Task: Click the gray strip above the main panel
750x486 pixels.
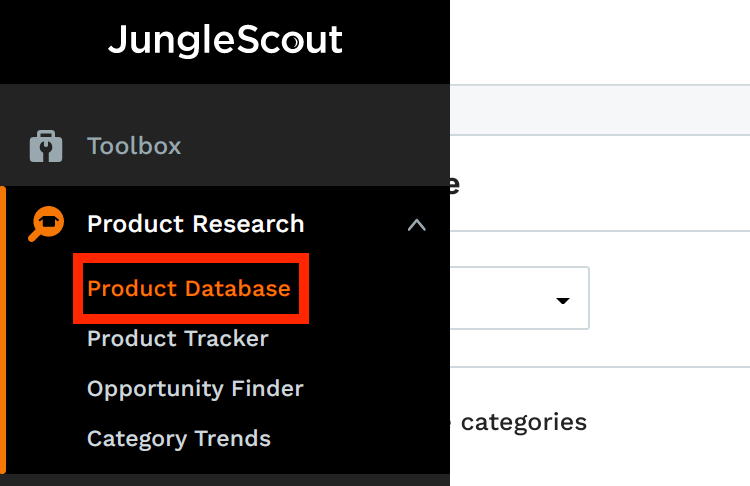Action: point(600,109)
